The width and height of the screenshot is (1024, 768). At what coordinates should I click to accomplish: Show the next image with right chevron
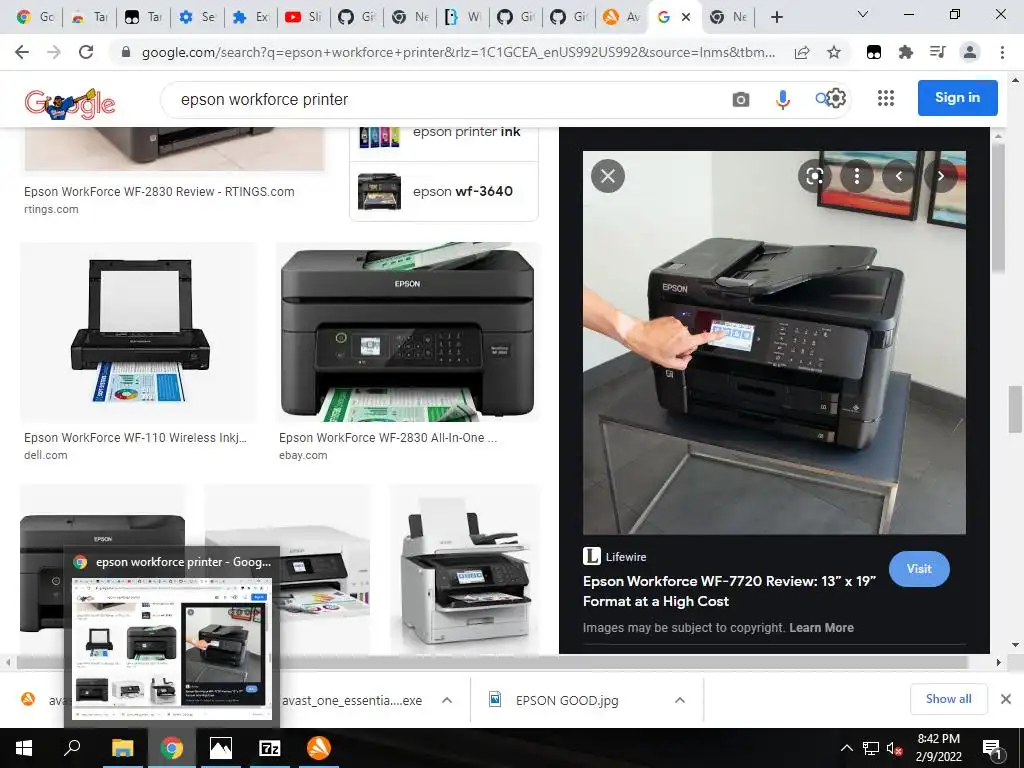point(940,176)
